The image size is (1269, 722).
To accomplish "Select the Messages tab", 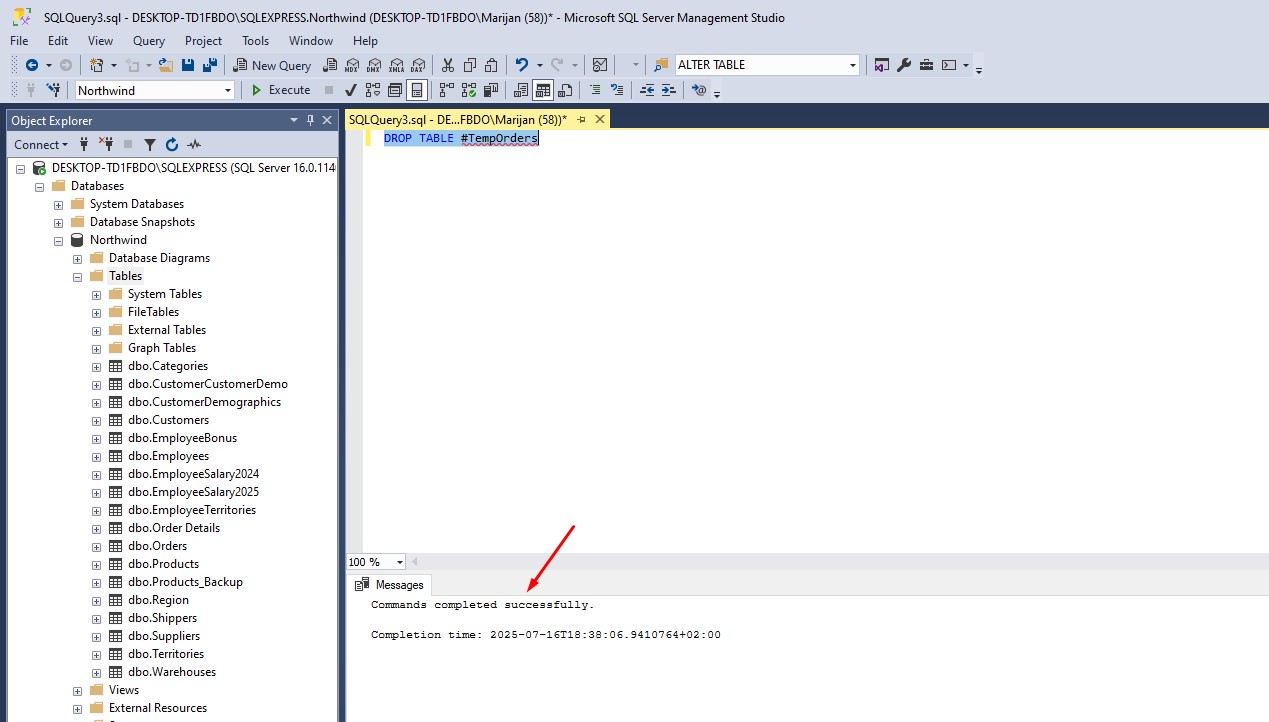I will point(390,585).
